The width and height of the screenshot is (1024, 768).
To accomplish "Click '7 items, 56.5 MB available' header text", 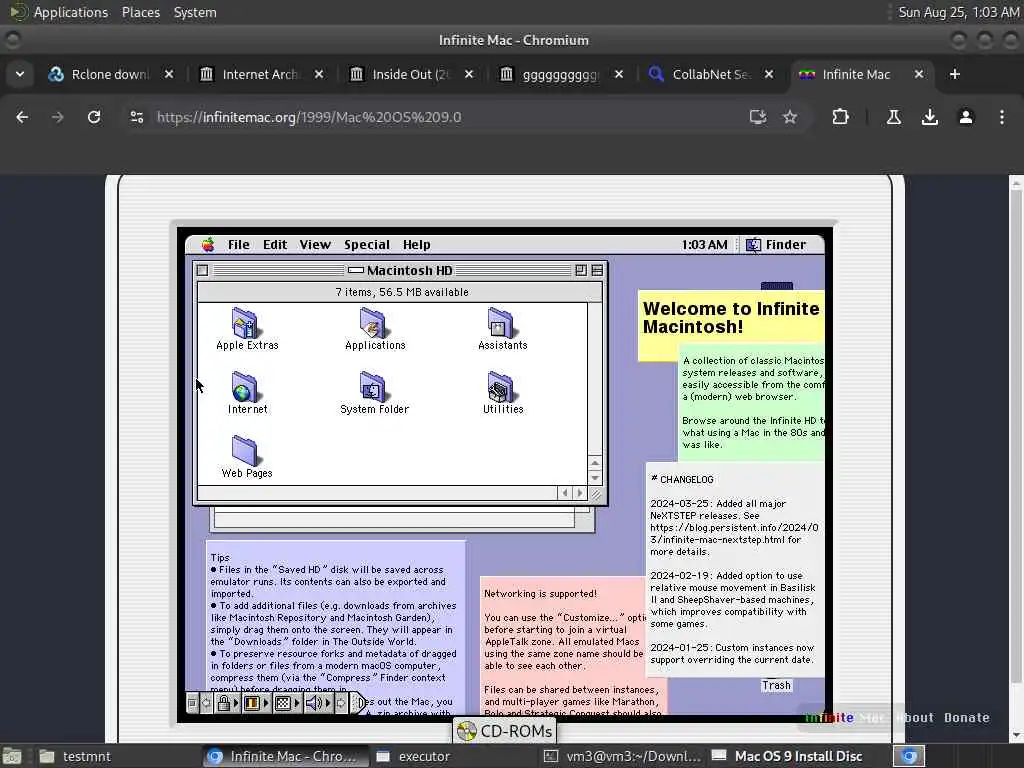I will (402, 292).
